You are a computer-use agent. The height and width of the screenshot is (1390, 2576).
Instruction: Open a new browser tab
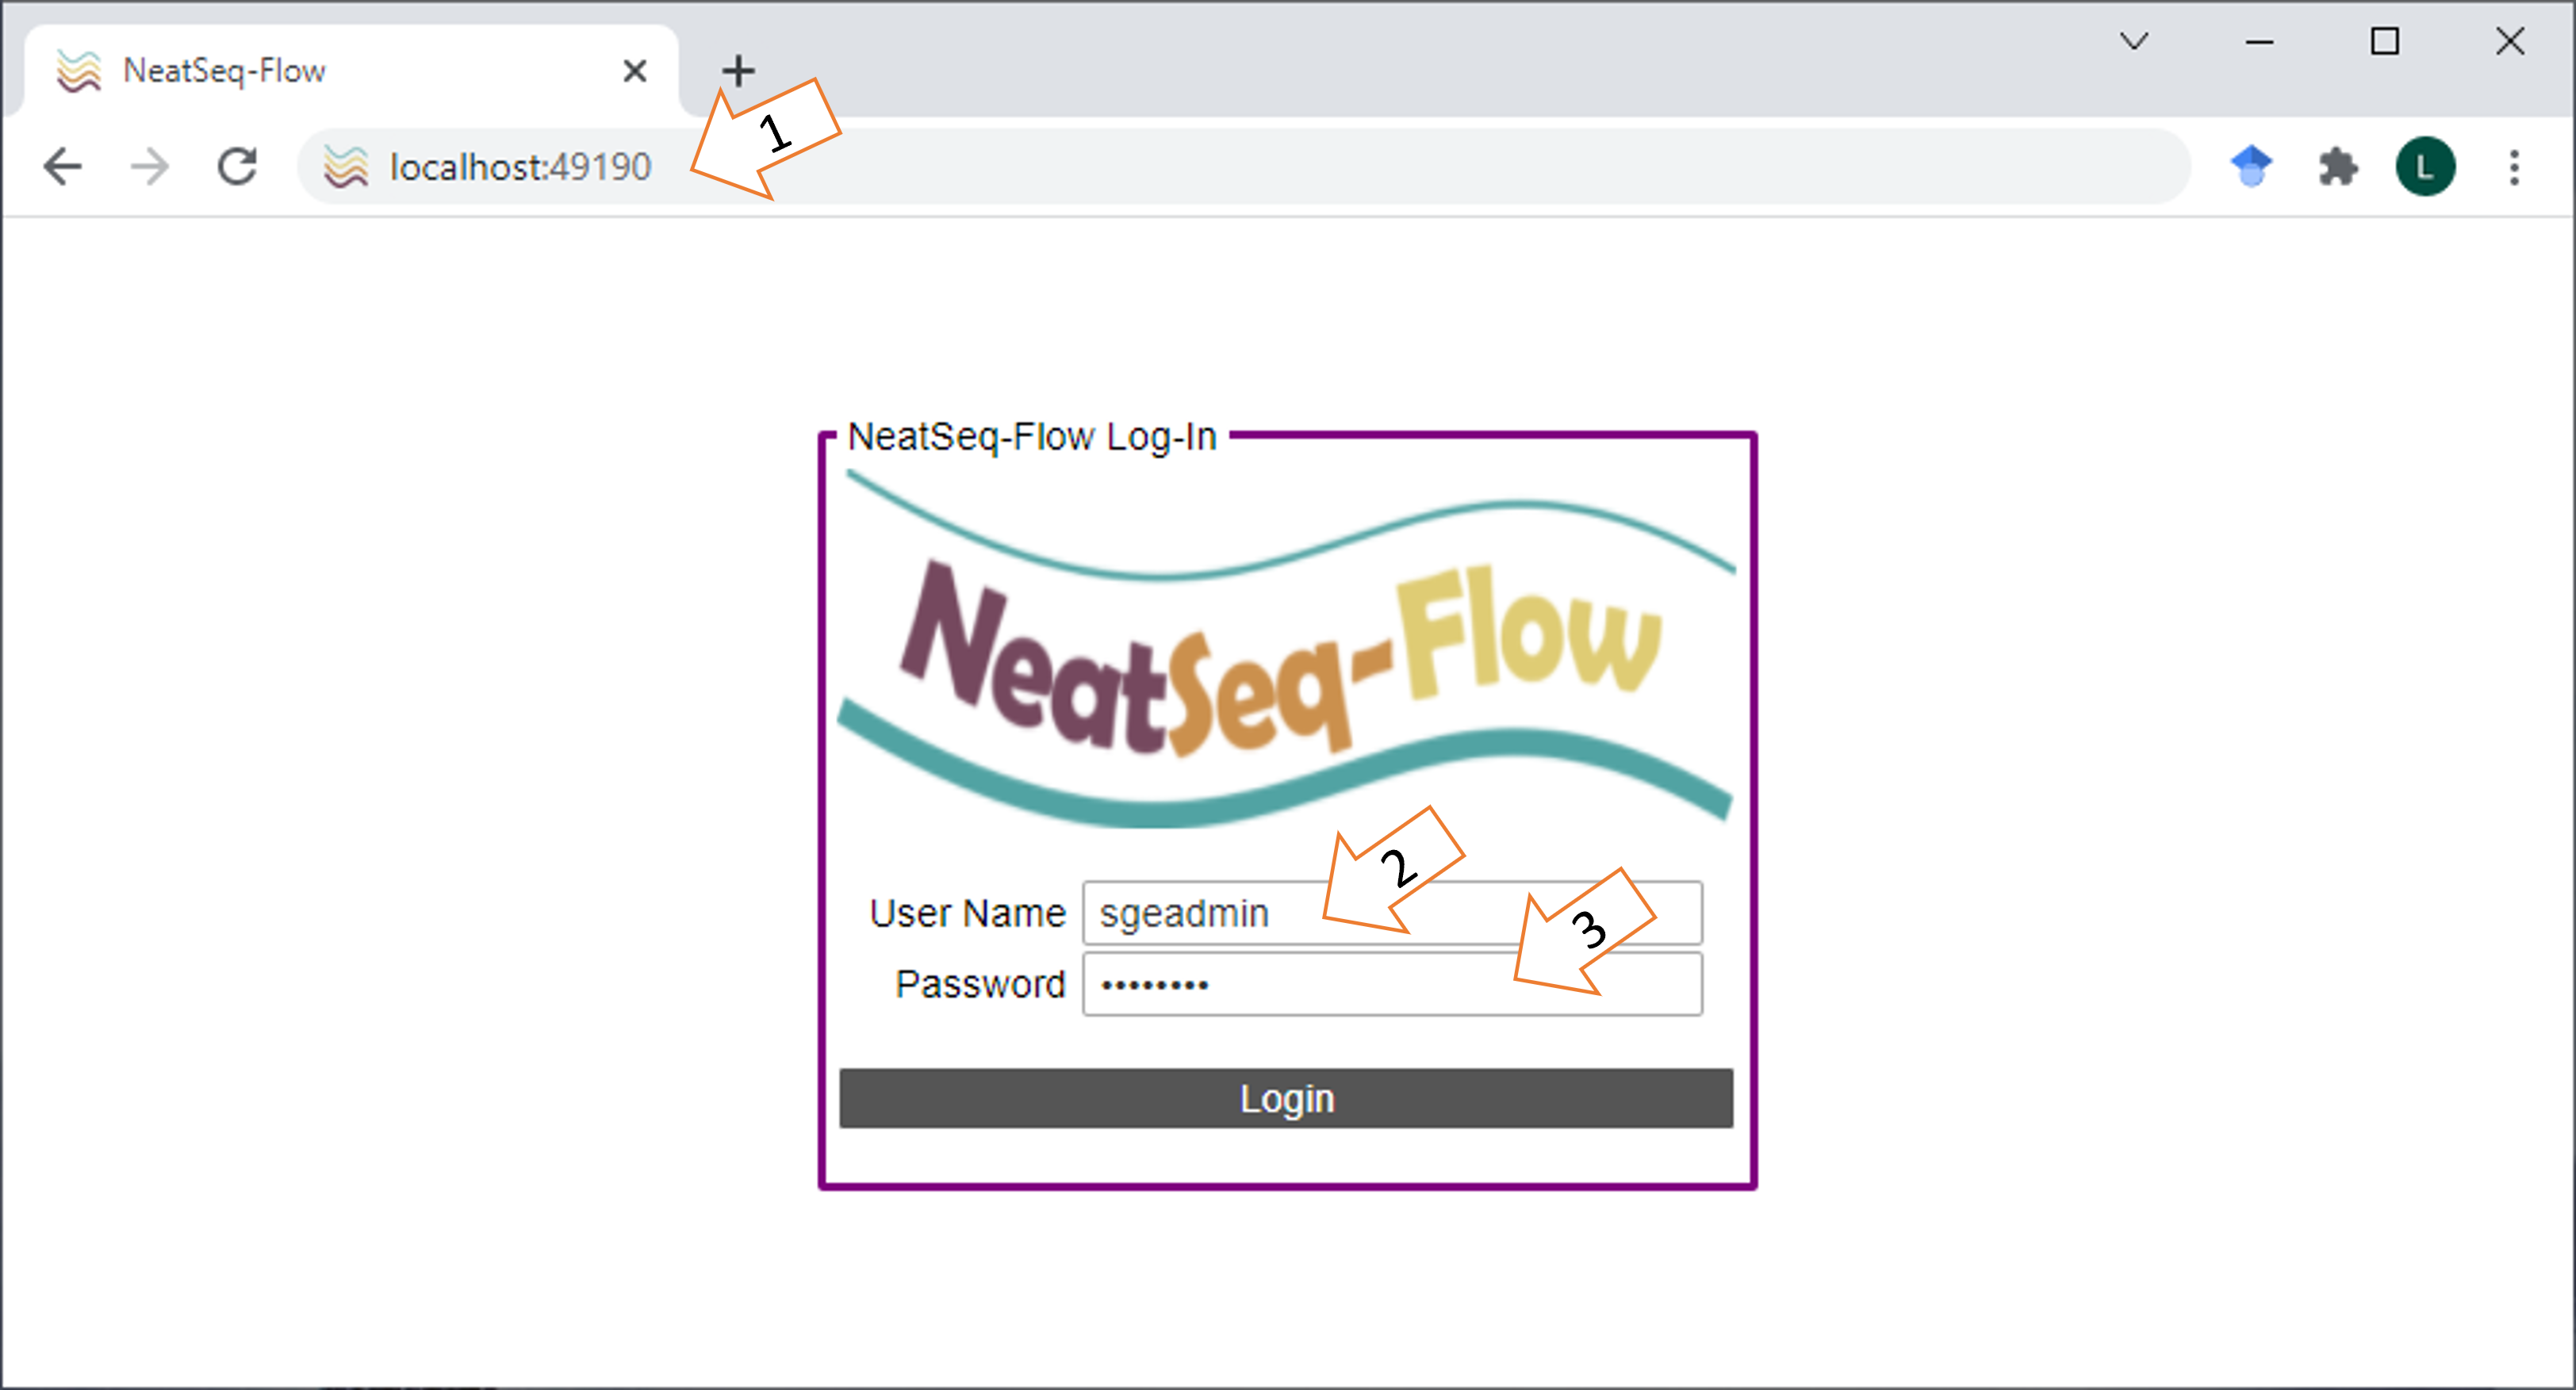(738, 71)
